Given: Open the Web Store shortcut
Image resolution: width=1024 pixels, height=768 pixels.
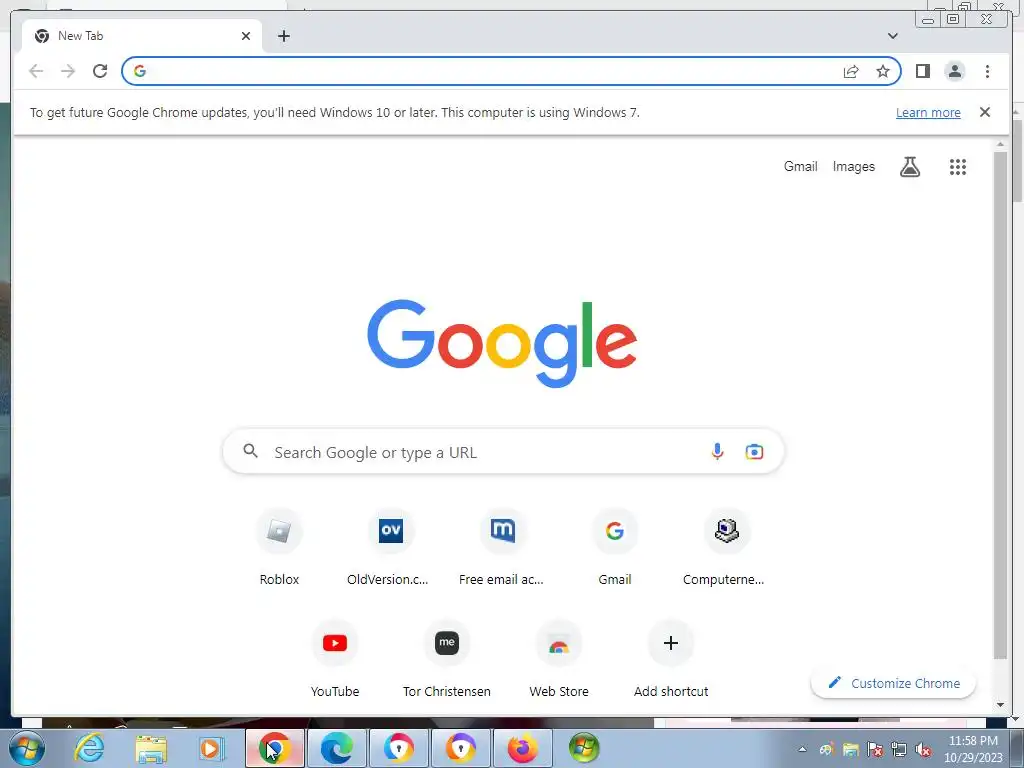Looking at the screenshot, I should tap(559, 660).
